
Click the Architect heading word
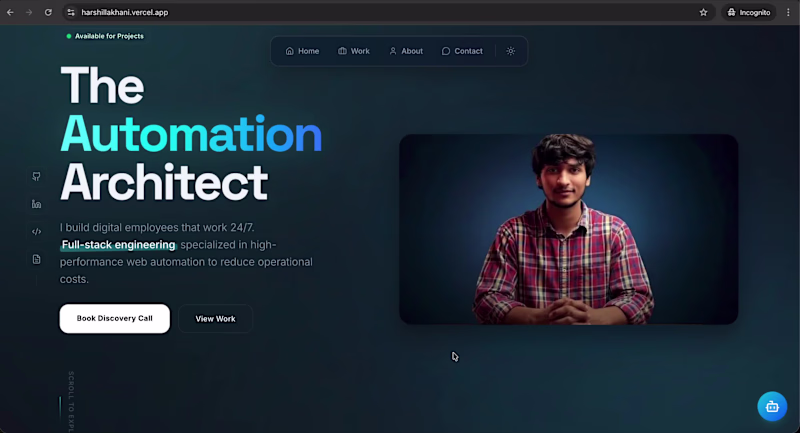point(164,182)
